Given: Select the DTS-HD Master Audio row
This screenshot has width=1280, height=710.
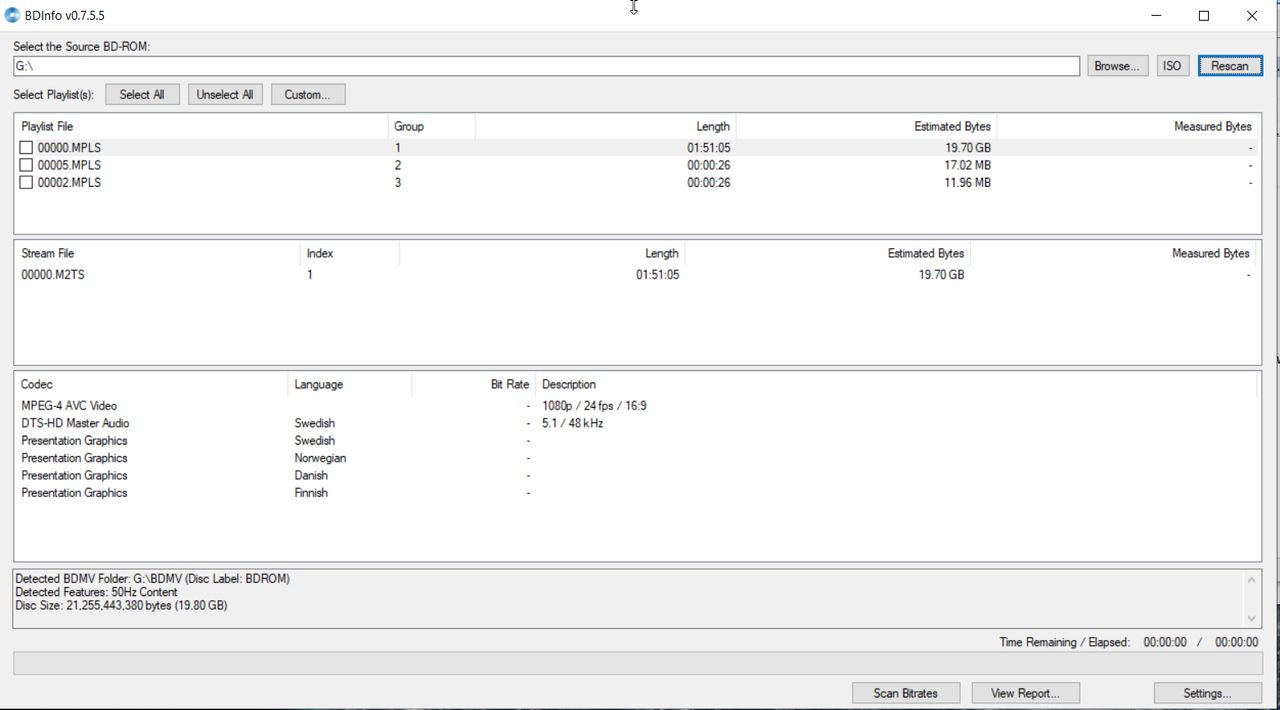Looking at the screenshot, I should [x=637, y=424].
